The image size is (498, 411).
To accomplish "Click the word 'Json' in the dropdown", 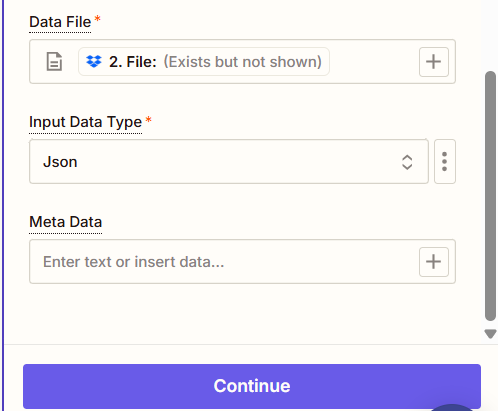I will click(x=60, y=162).
